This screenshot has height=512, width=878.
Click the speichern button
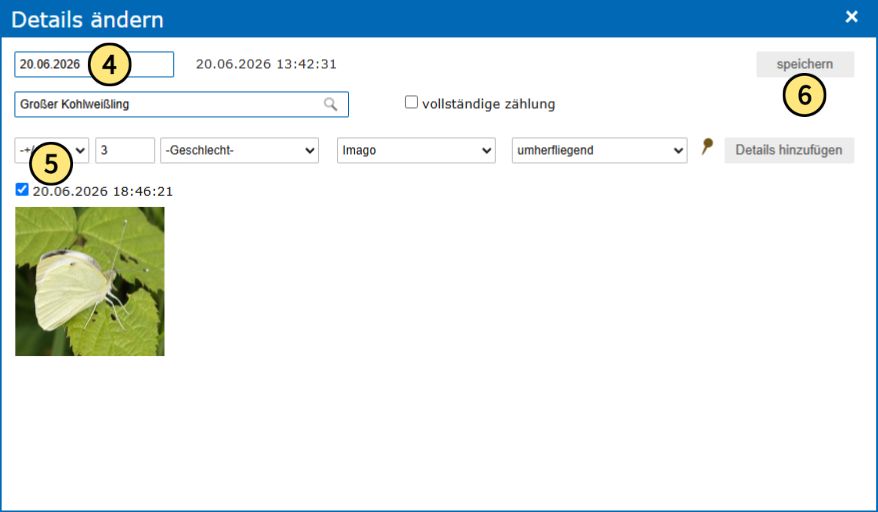805,64
